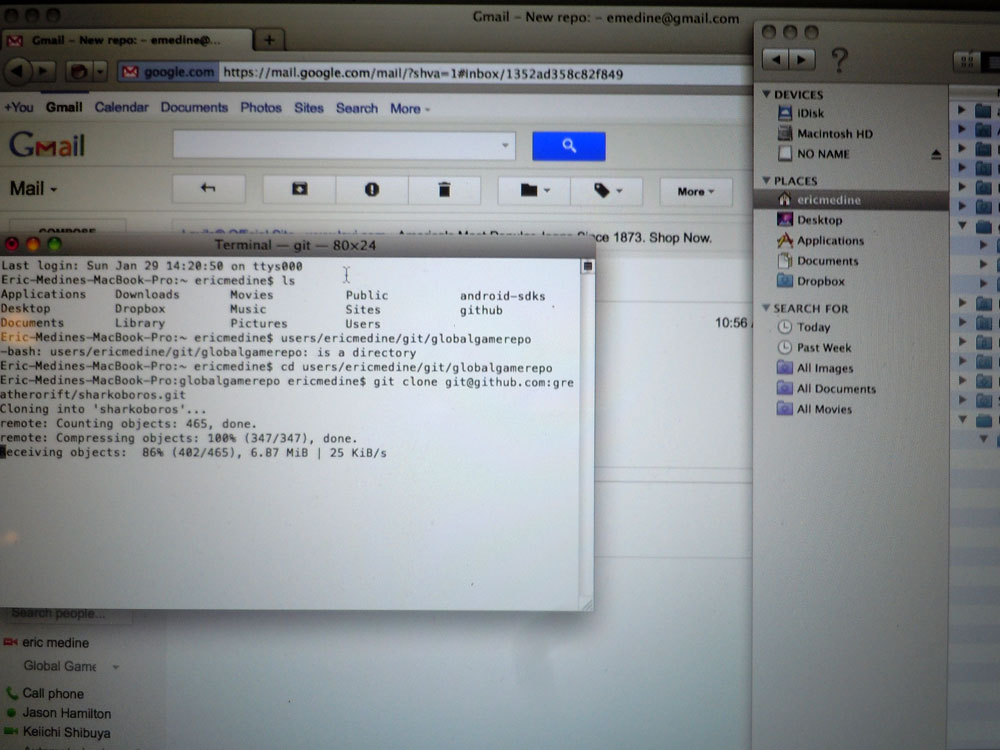Click the Finder back arrow button

coord(776,60)
